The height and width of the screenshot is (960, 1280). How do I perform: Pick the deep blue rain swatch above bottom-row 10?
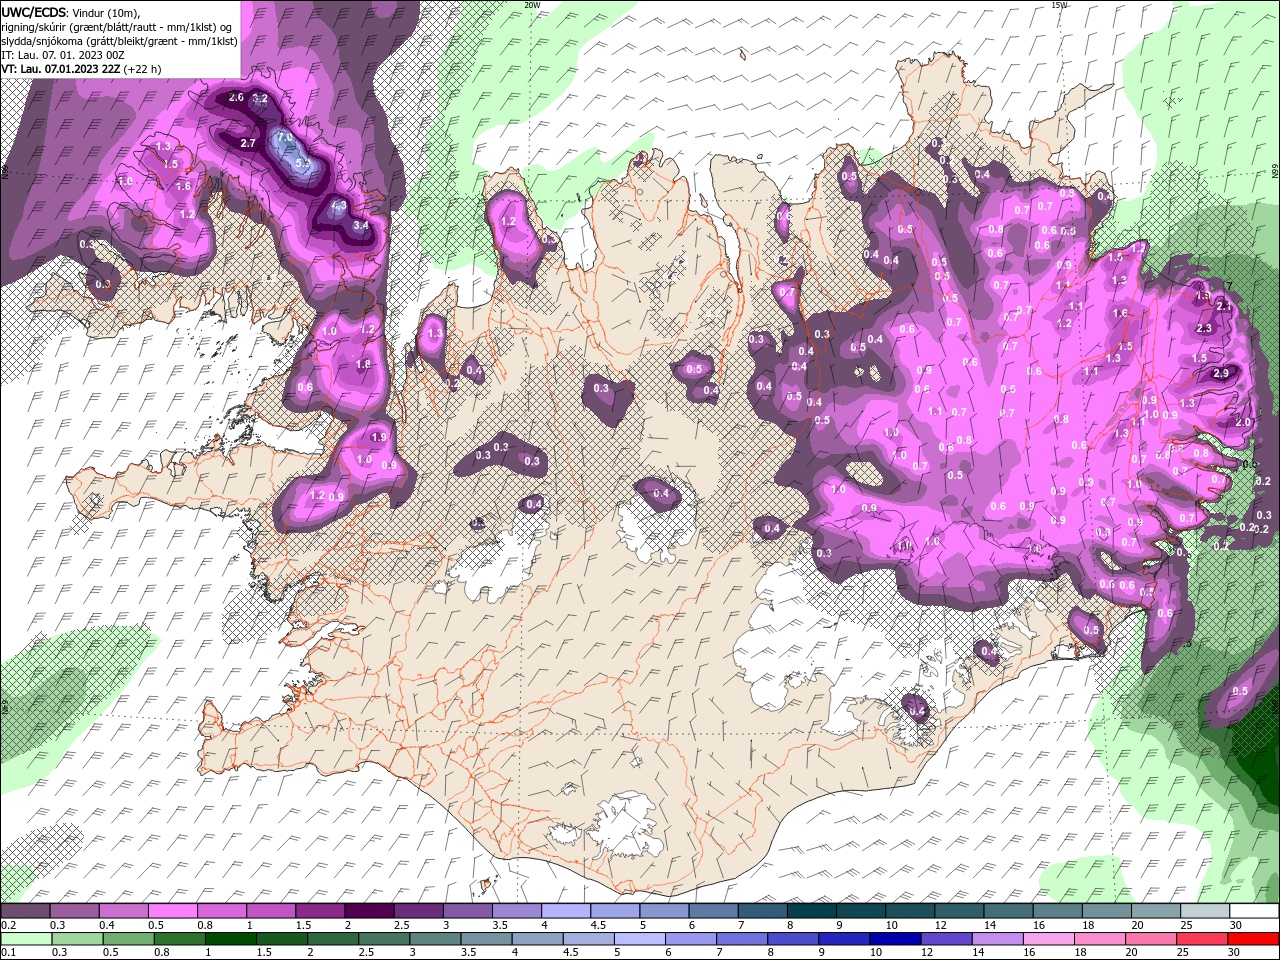(x=895, y=938)
